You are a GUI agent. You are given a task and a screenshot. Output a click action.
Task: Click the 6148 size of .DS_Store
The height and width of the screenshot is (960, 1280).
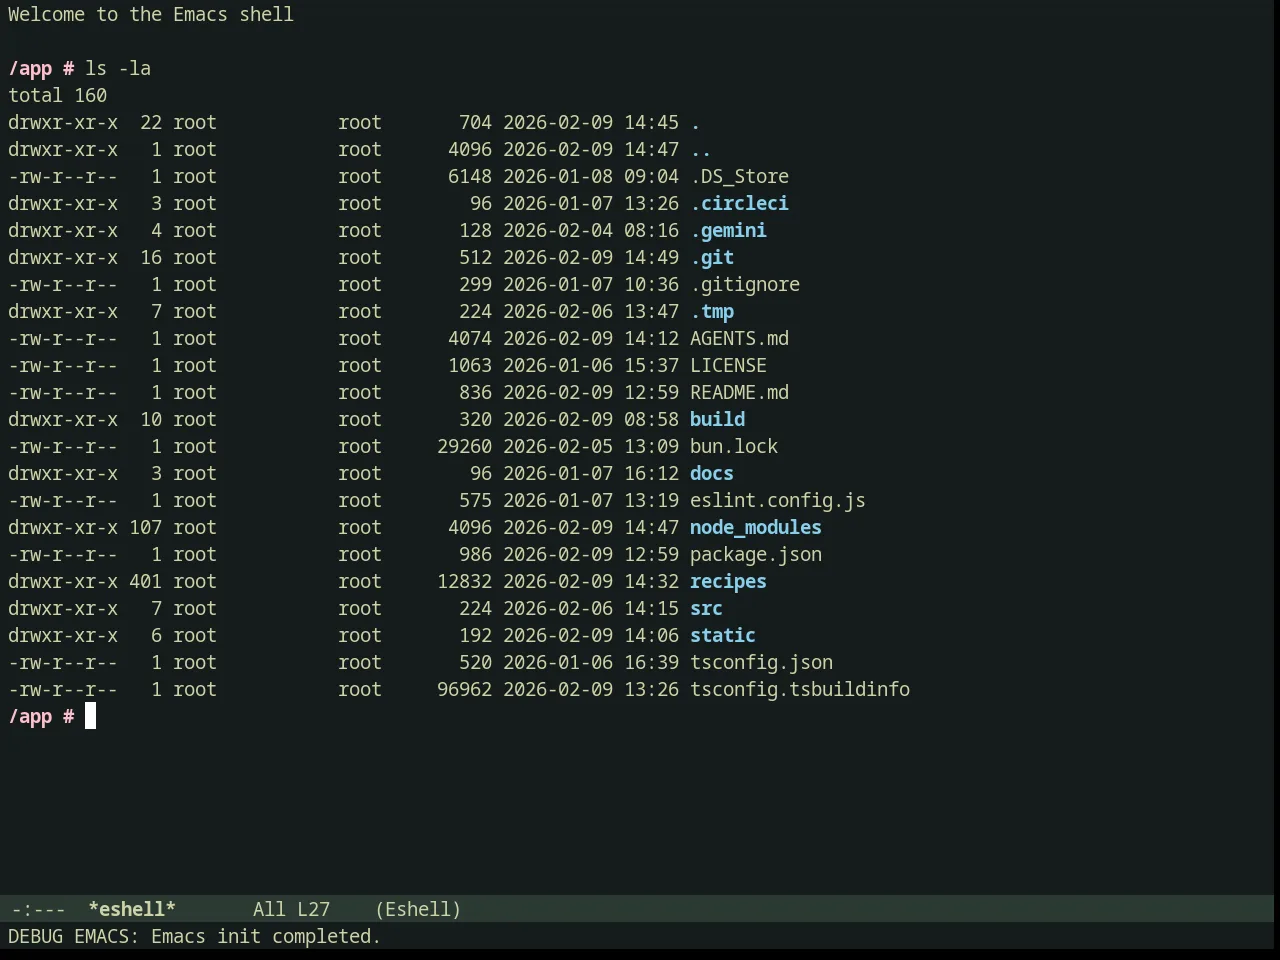click(470, 176)
